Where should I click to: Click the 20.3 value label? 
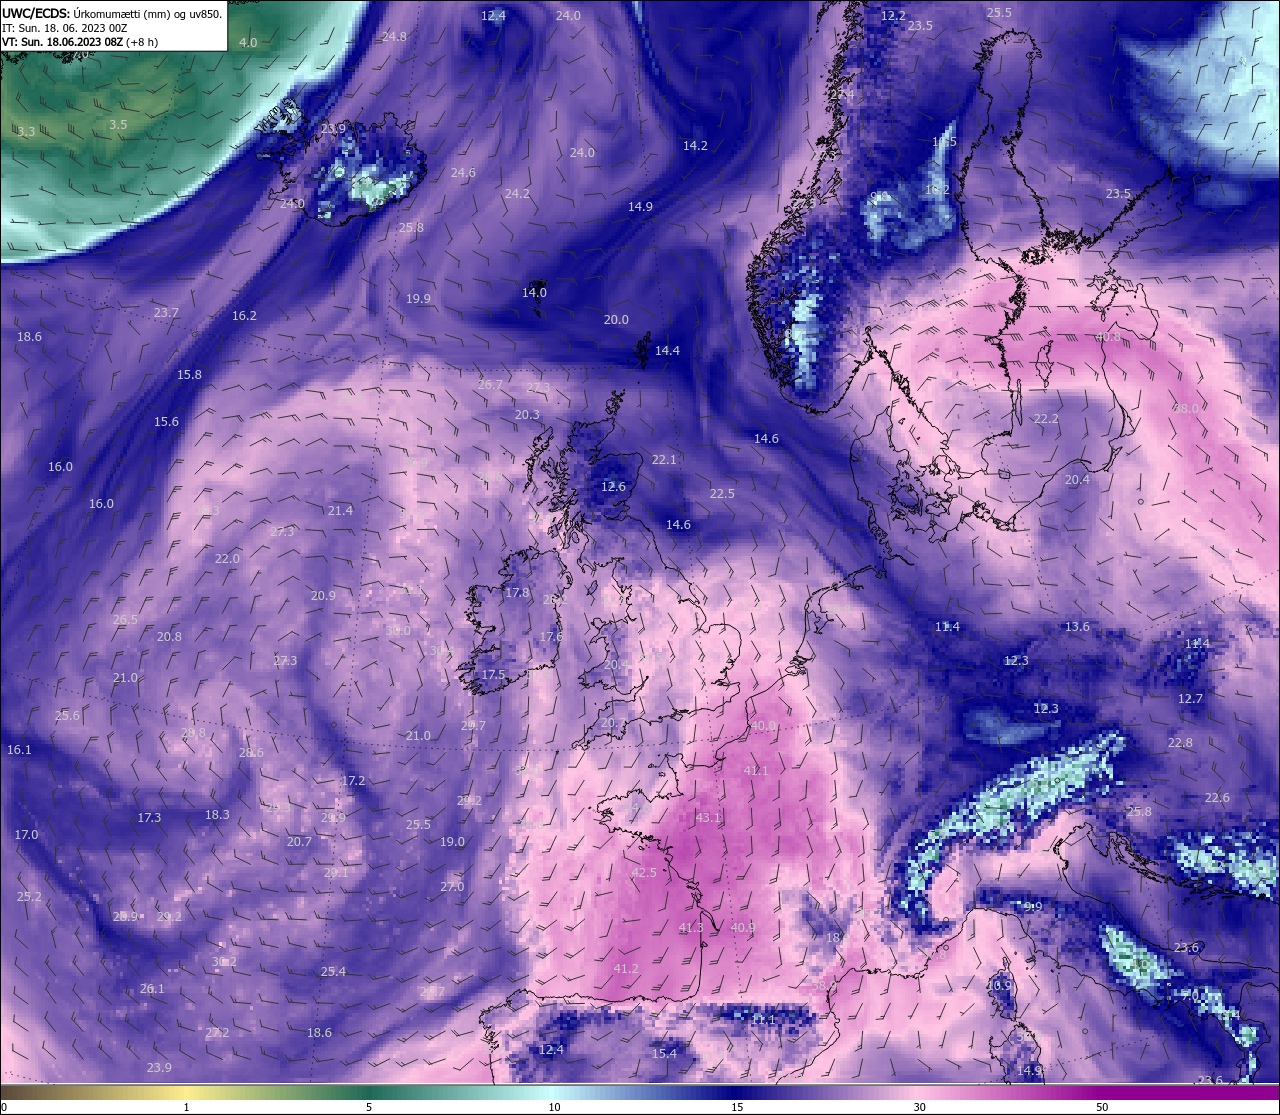(527, 415)
